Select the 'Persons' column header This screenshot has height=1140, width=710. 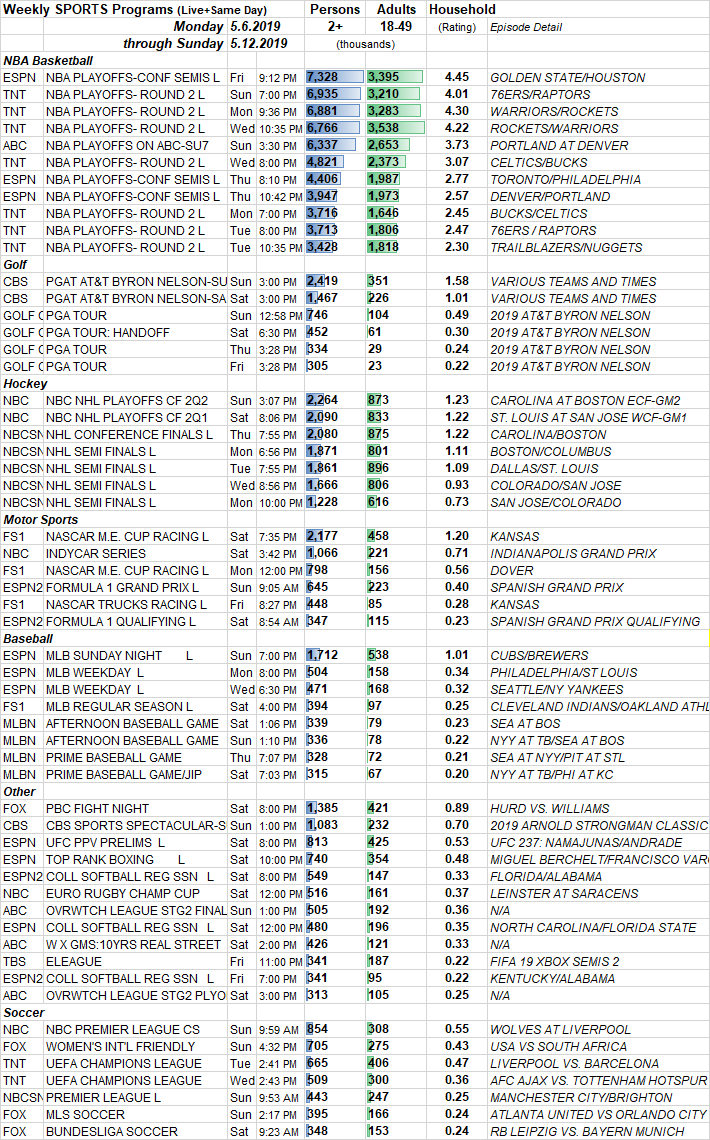[334, 9]
